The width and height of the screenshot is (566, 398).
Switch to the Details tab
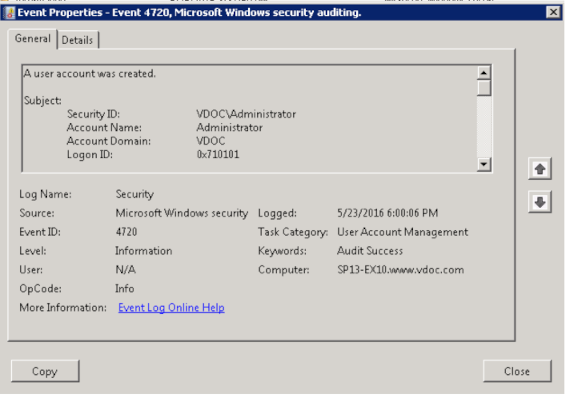pyautogui.click(x=77, y=40)
